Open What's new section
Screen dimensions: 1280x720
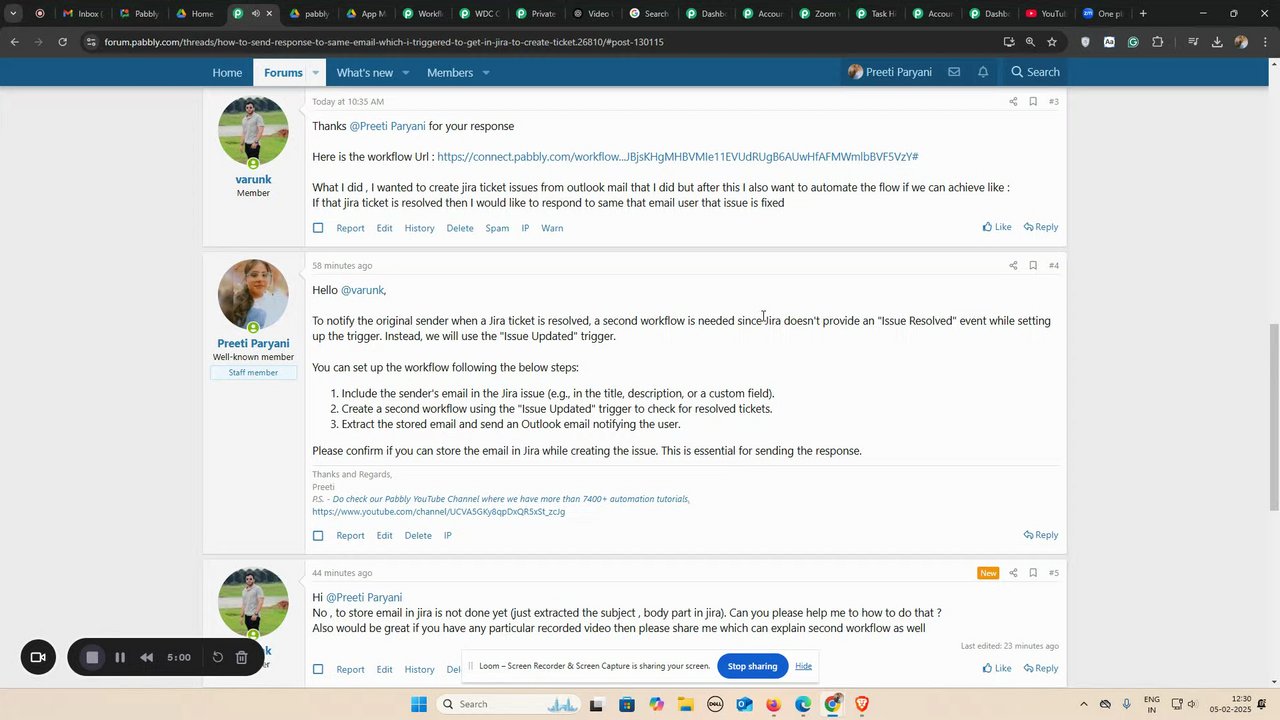[x=364, y=73]
